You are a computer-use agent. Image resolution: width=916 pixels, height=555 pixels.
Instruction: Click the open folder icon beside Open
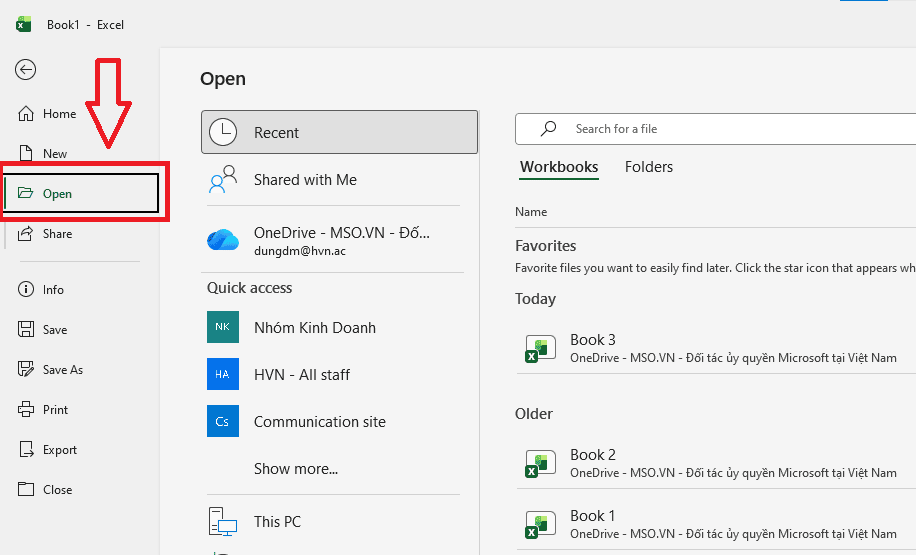click(x=25, y=193)
